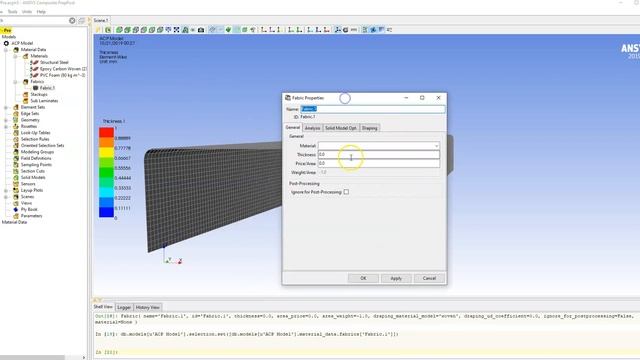640x360 pixels.
Task: Click the Section Cuts icon
Action: [16, 171]
